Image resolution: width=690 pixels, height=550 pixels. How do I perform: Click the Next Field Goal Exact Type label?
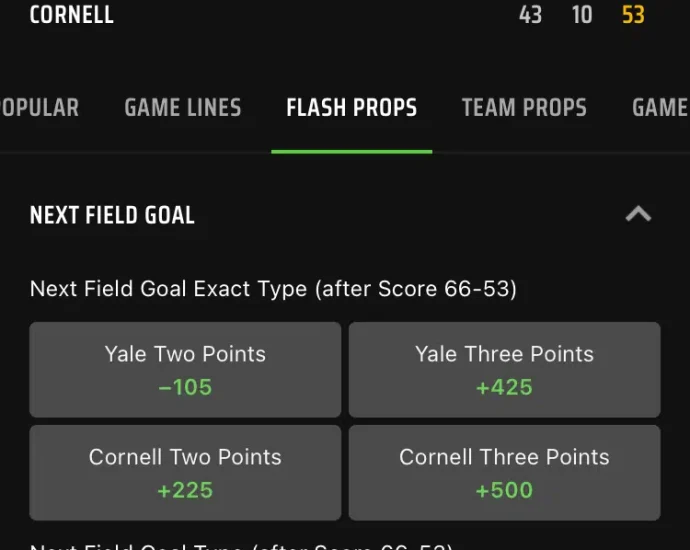click(x=273, y=289)
